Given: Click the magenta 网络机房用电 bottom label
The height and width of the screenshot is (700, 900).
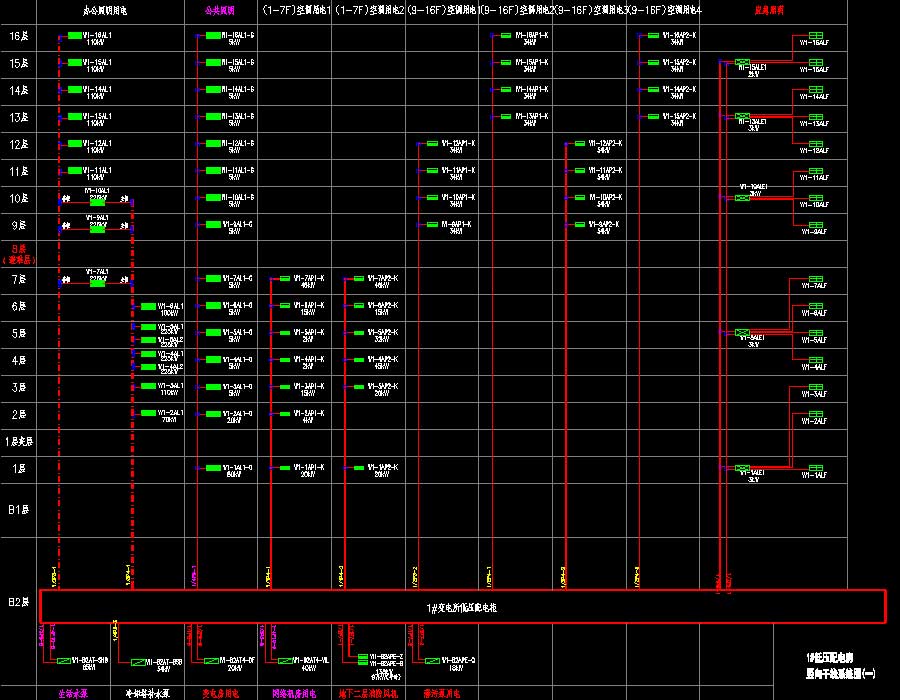Looking at the screenshot, I should [x=294, y=693].
